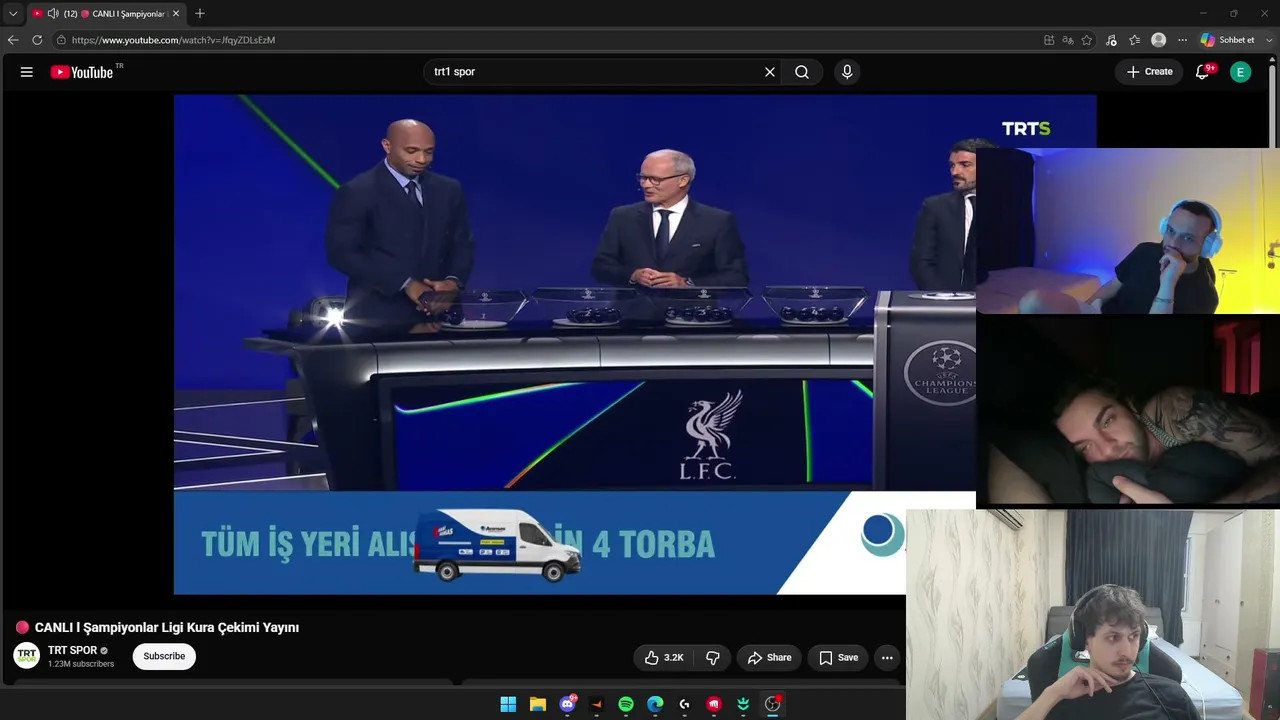Open the Riot client taskbar icon

(x=714, y=704)
